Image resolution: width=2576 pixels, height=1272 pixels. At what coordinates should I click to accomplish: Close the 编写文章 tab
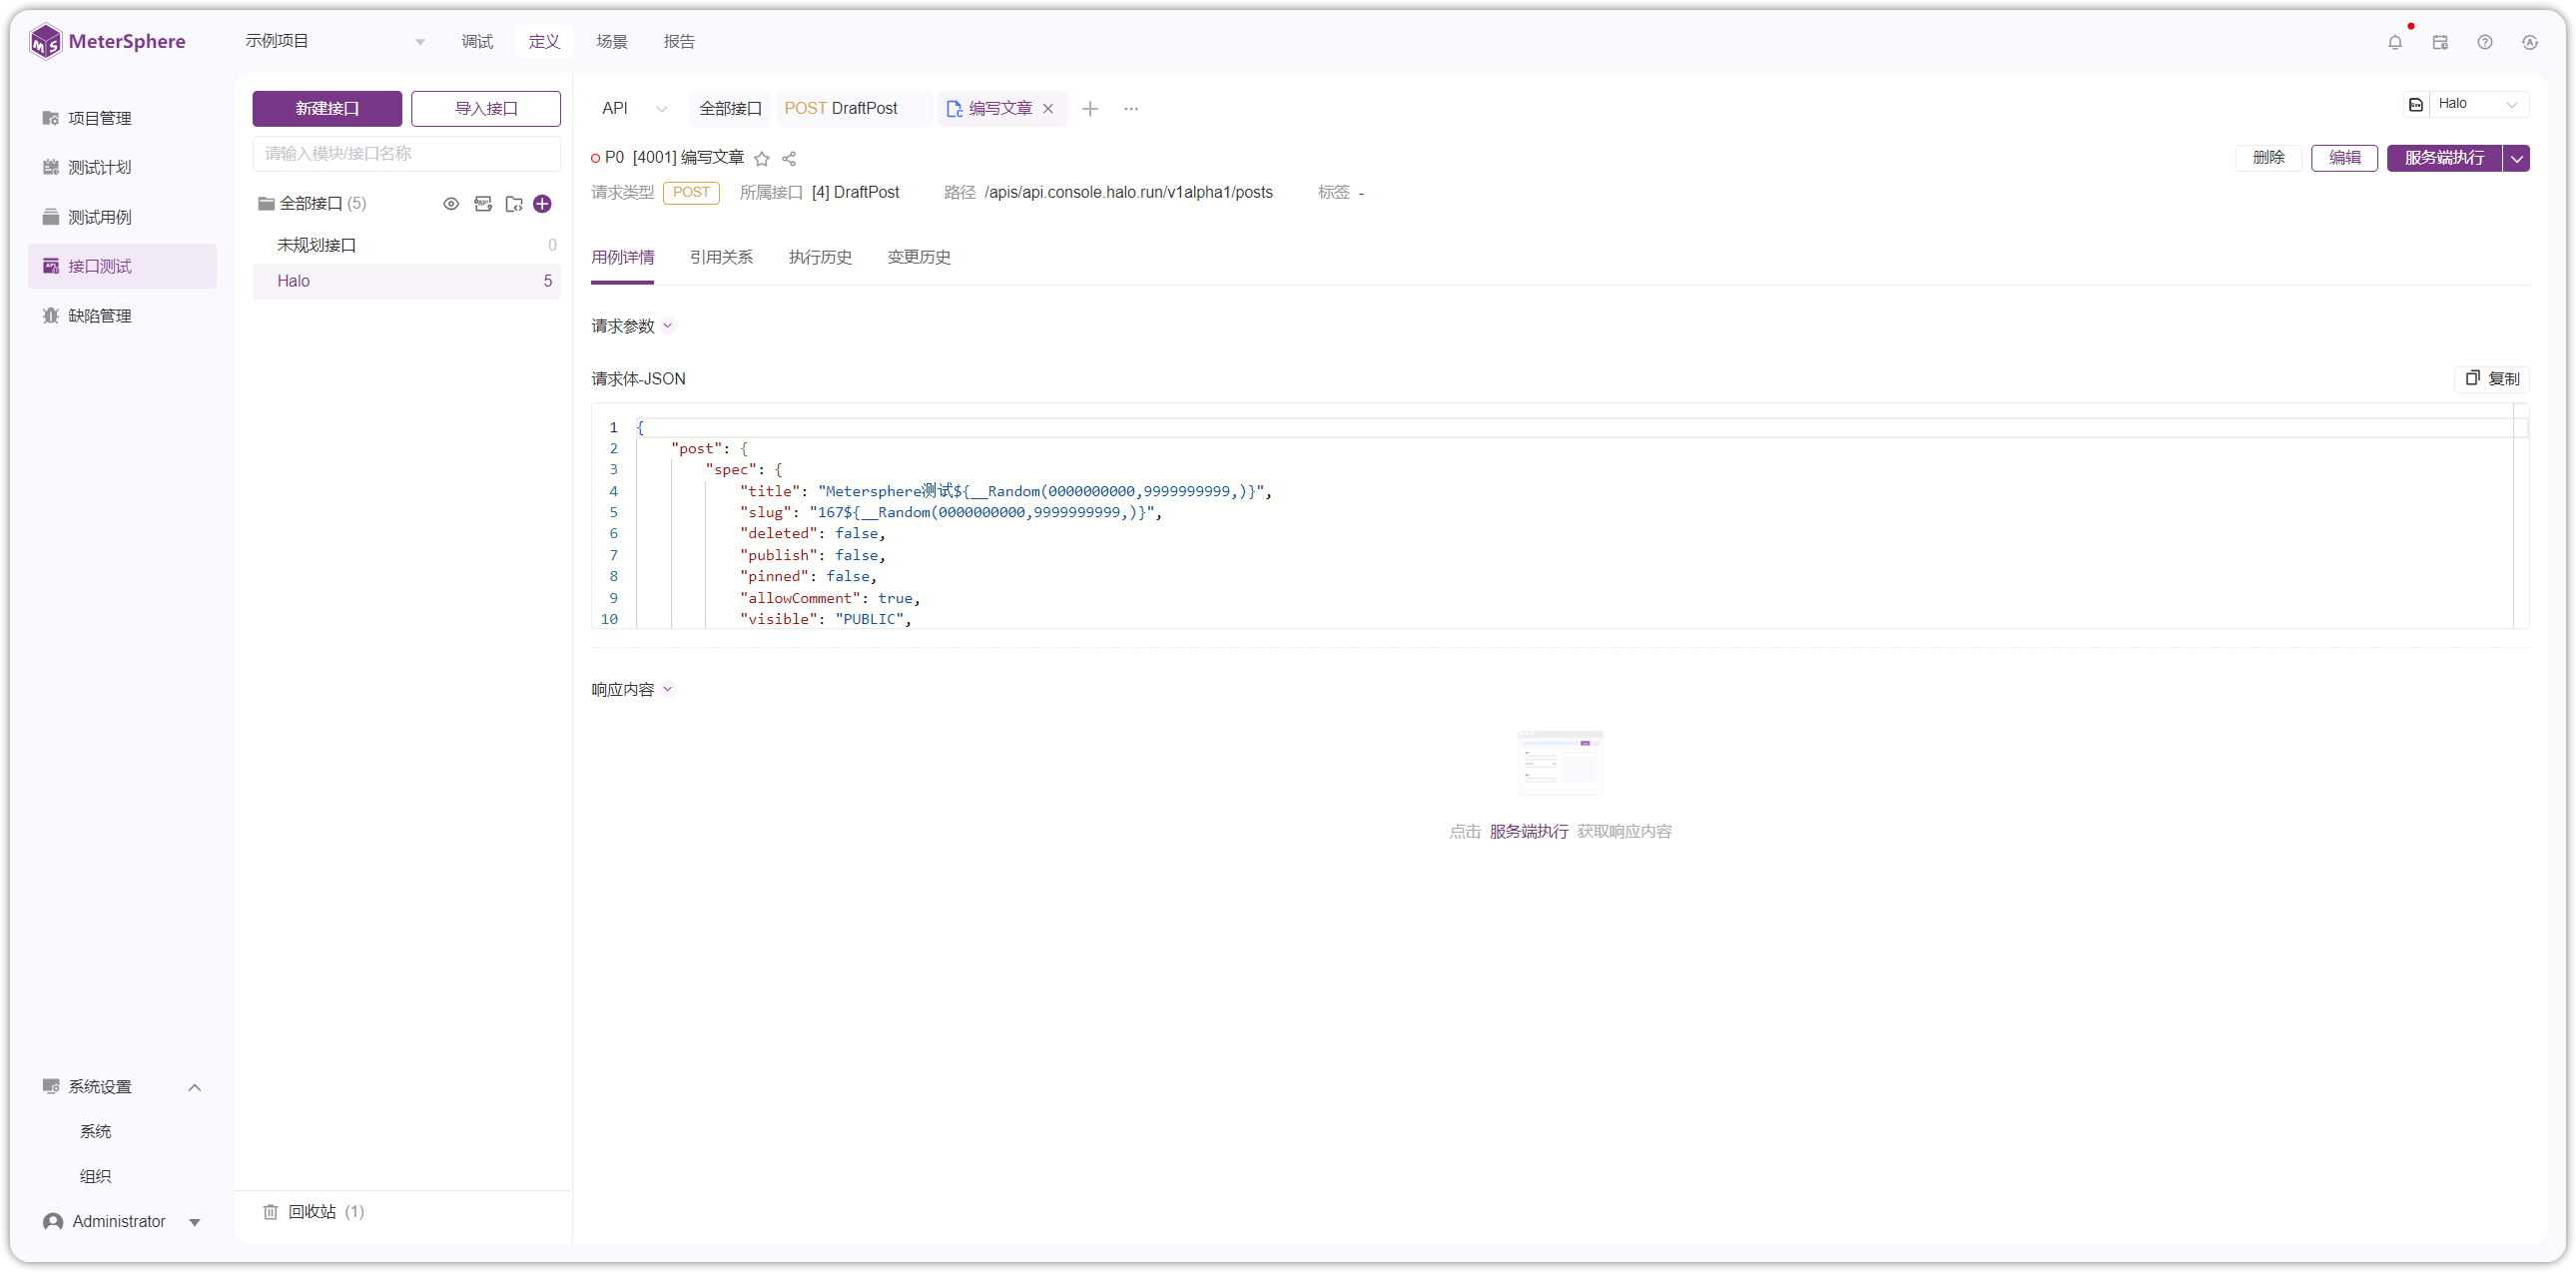(1049, 108)
